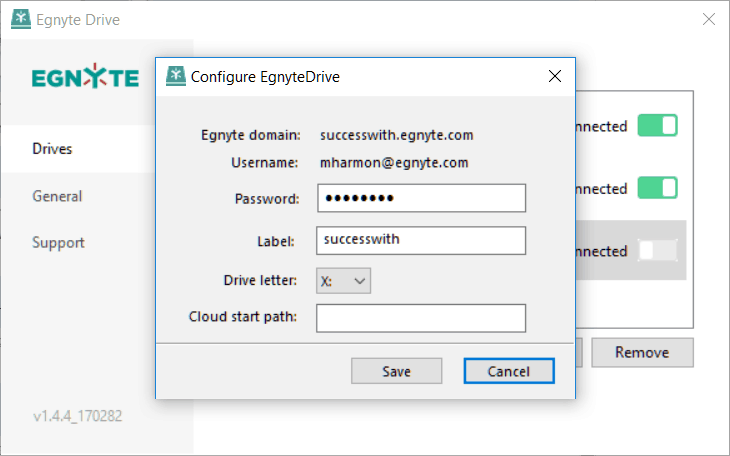The height and width of the screenshot is (456, 730).
Task: Enable the third drive's disconnected switch
Action: click(x=657, y=250)
